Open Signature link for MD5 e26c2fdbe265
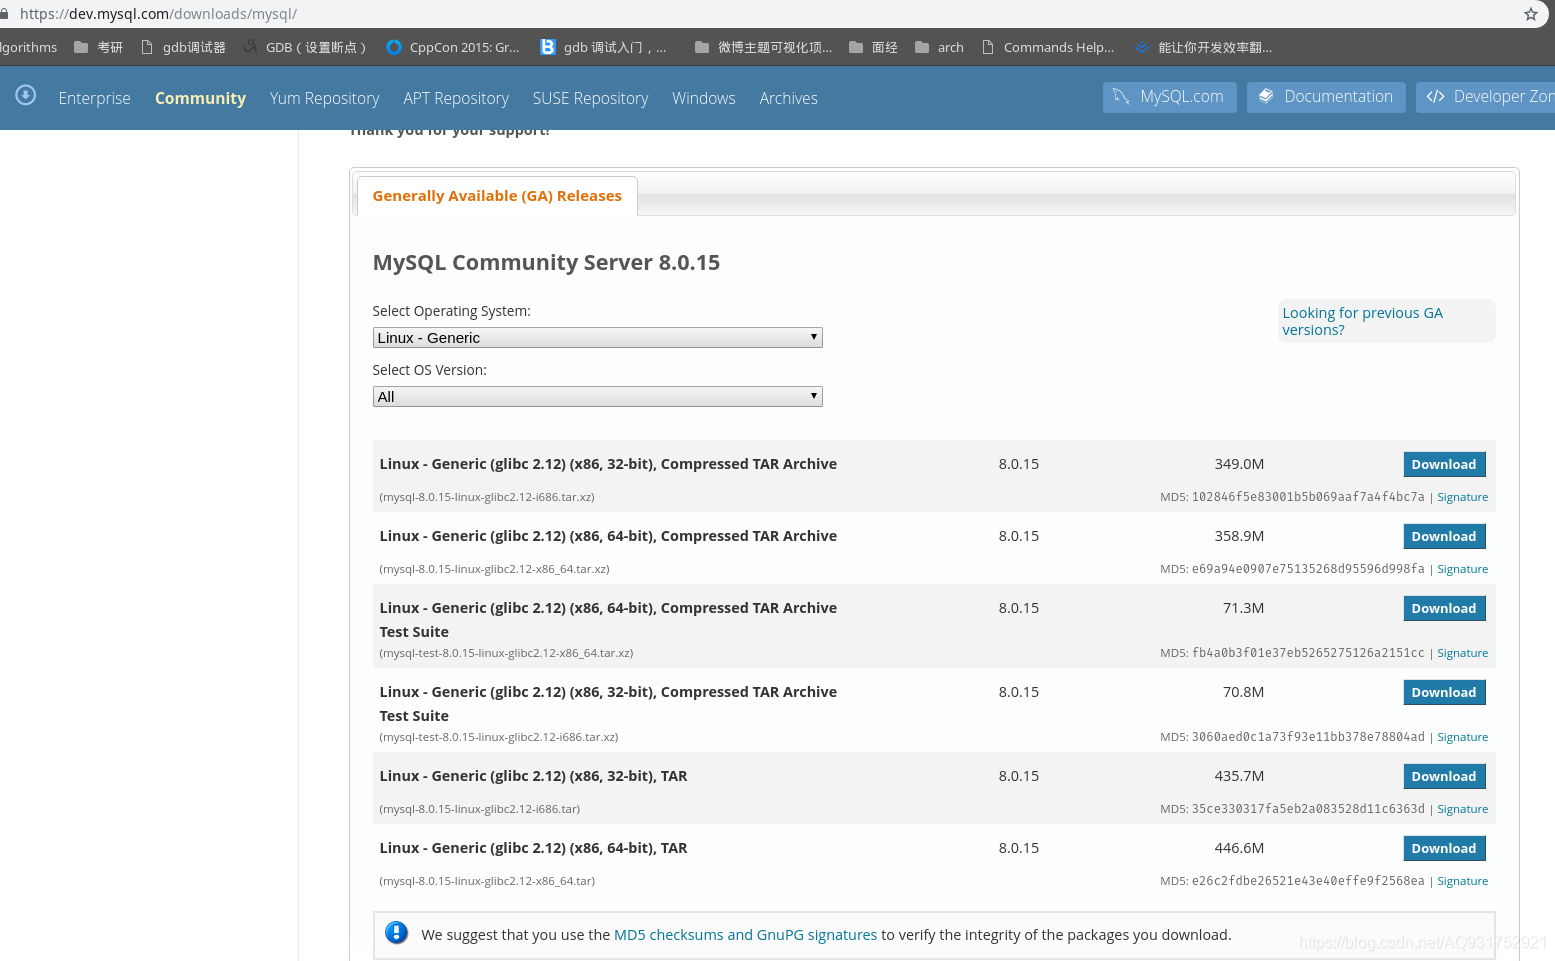 pos(1462,881)
